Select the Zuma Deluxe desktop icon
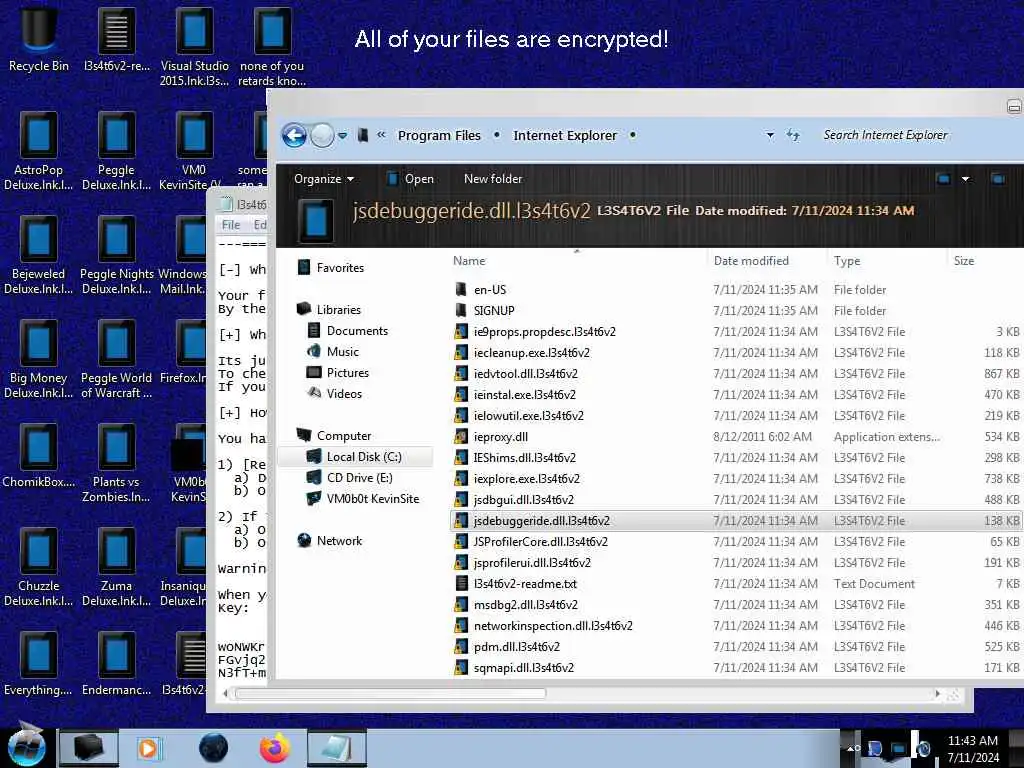The image size is (1024, 768). point(116,568)
